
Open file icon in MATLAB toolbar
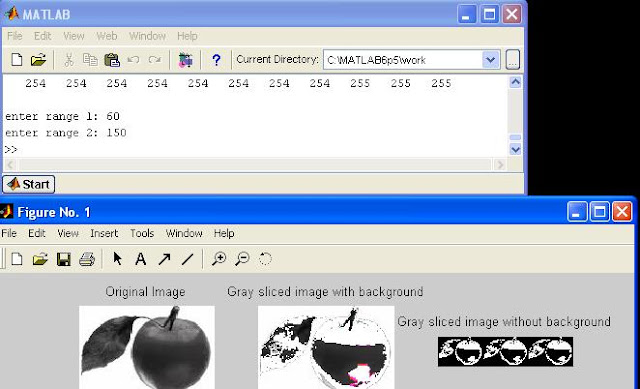pyautogui.click(x=38, y=60)
